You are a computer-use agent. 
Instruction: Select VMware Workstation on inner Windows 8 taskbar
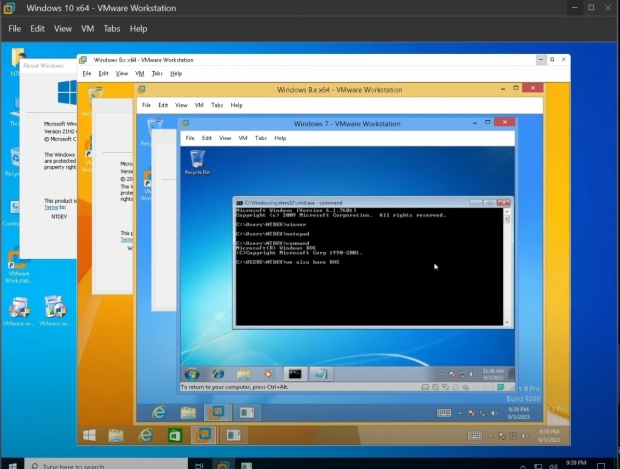217,412
